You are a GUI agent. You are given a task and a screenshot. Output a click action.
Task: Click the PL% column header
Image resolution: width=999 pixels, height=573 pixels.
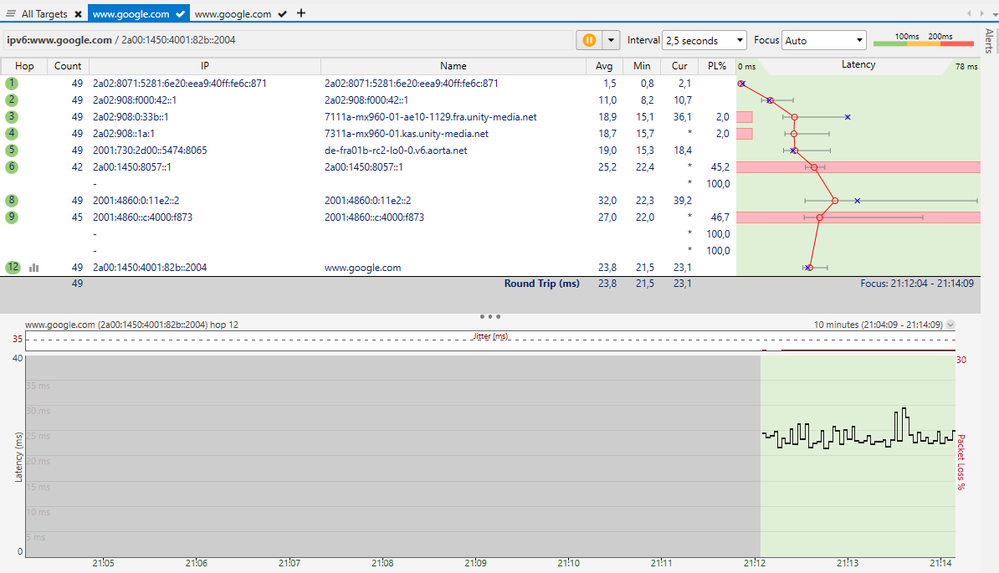pos(717,66)
